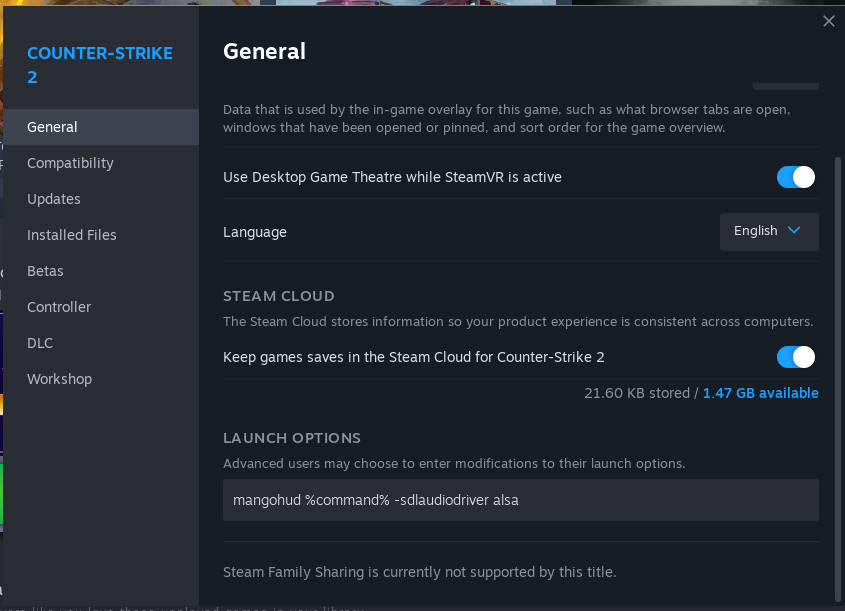Screen dimensions: 845x611
Task: Close the Counter-Strike 2 properties dialog
Action: 828,21
